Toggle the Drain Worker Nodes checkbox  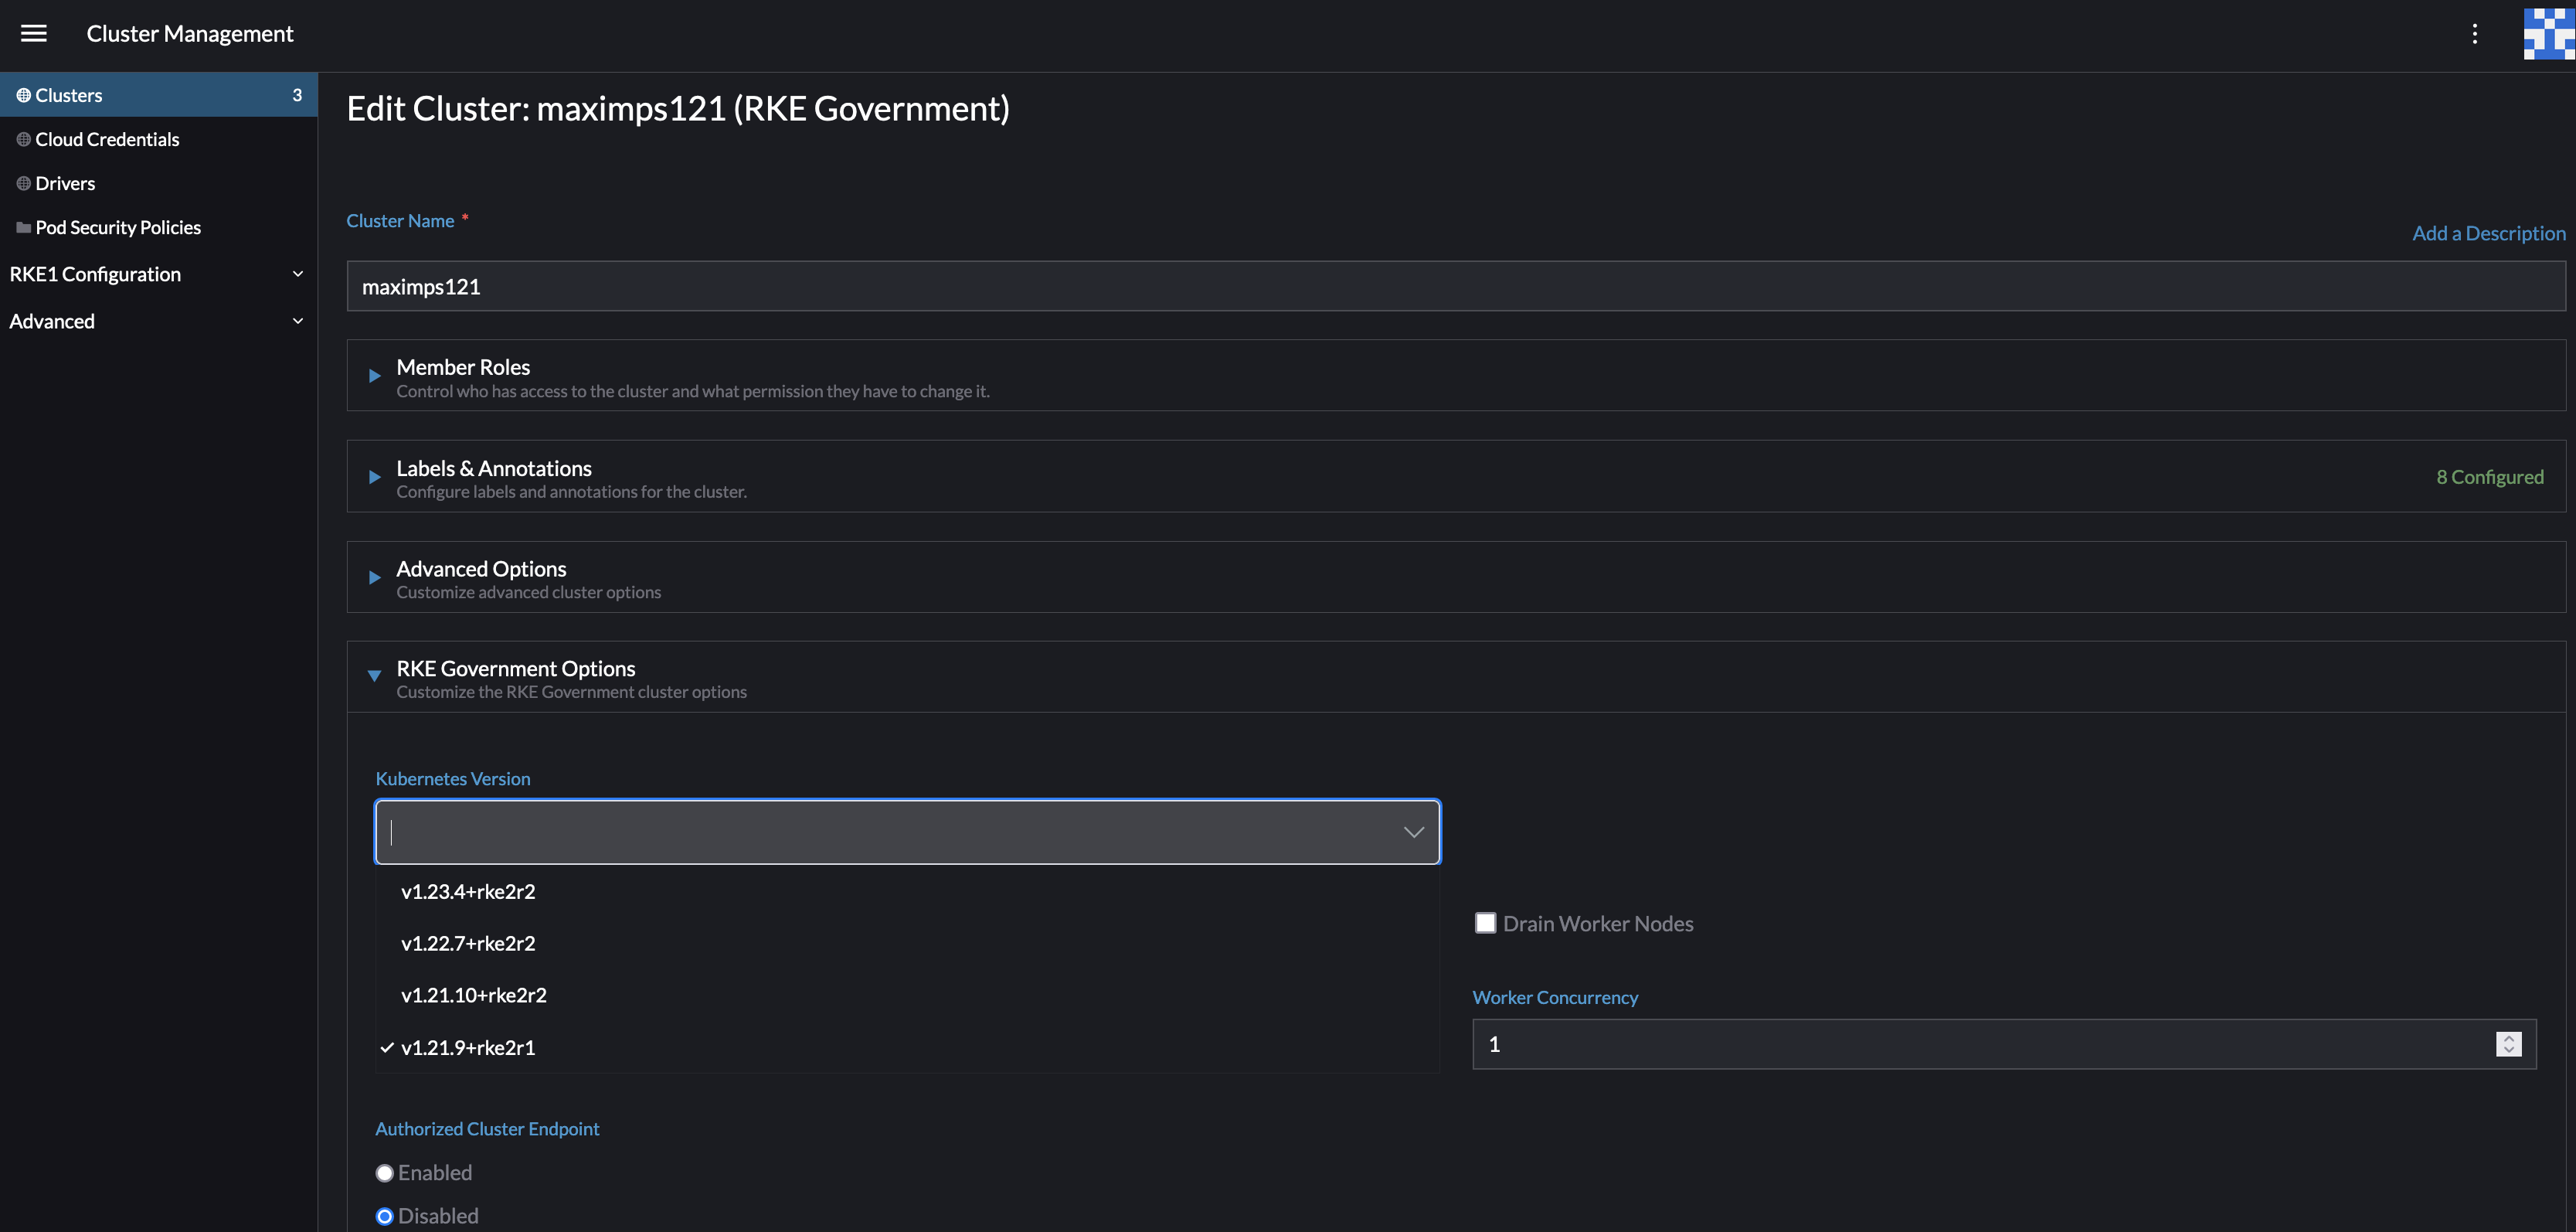point(1485,922)
